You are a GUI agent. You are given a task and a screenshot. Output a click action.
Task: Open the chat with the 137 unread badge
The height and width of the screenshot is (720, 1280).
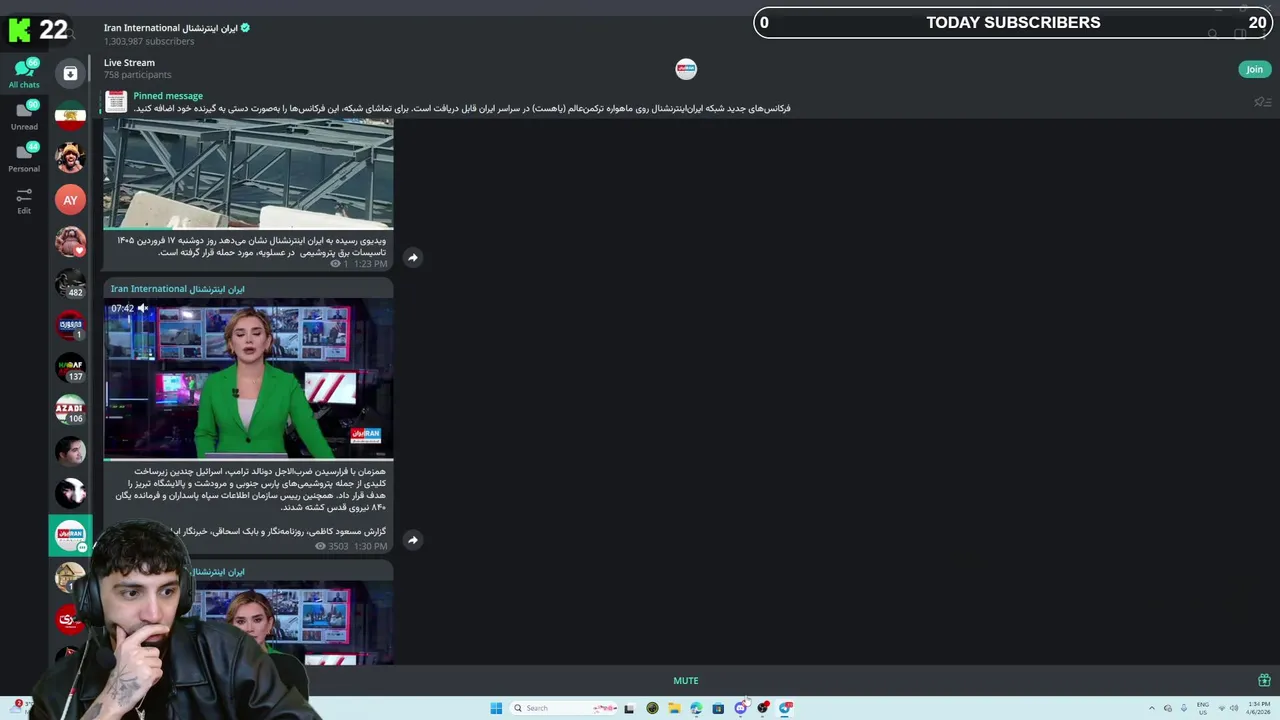tap(70, 368)
